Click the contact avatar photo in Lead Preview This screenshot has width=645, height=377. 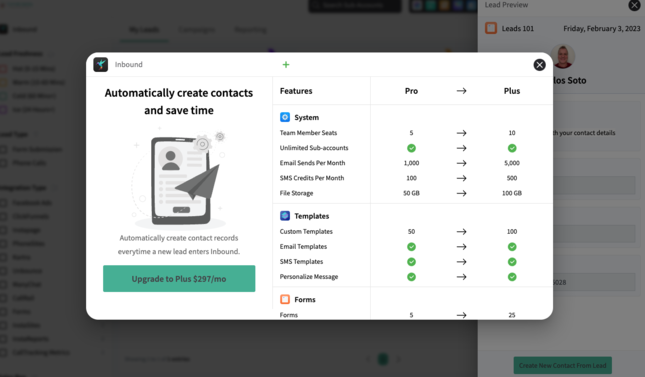563,56
